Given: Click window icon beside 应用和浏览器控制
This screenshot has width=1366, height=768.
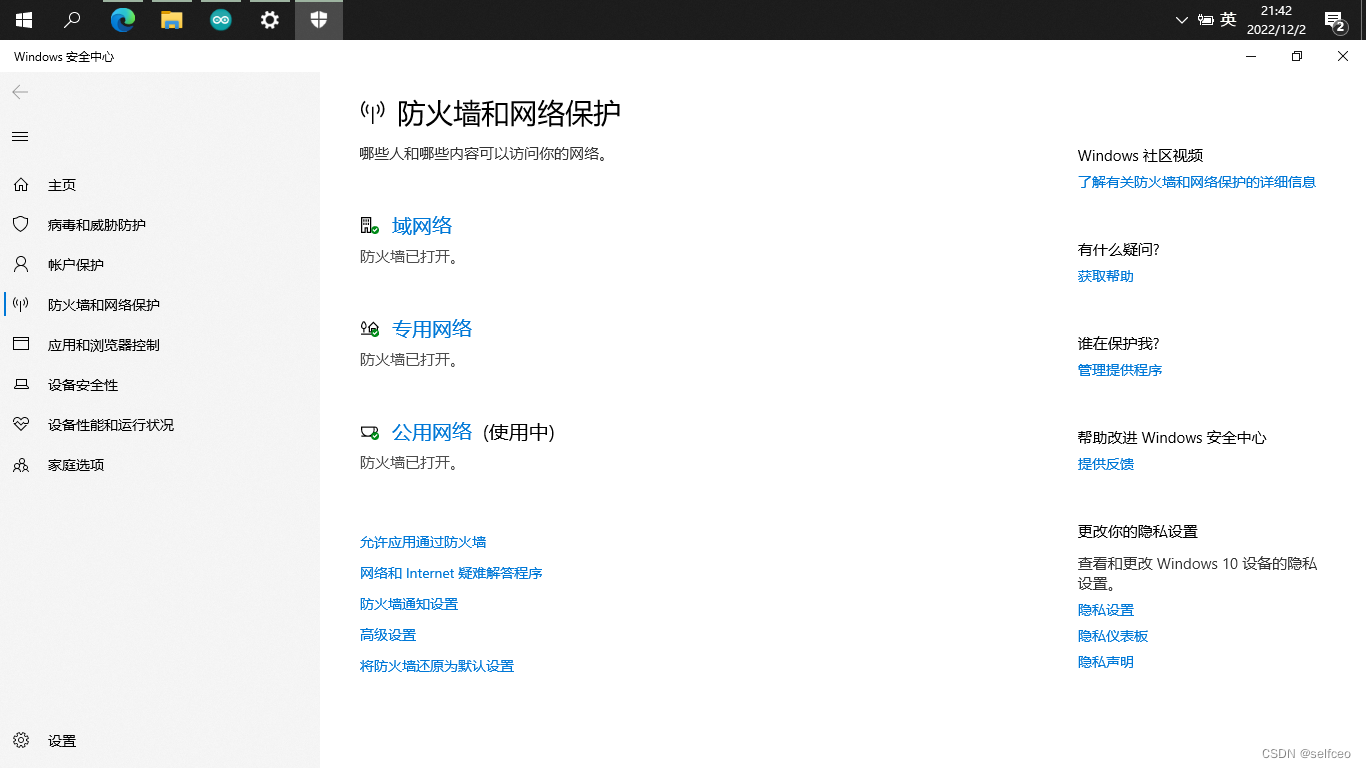Looking at the screenshot, I should 21,345.
